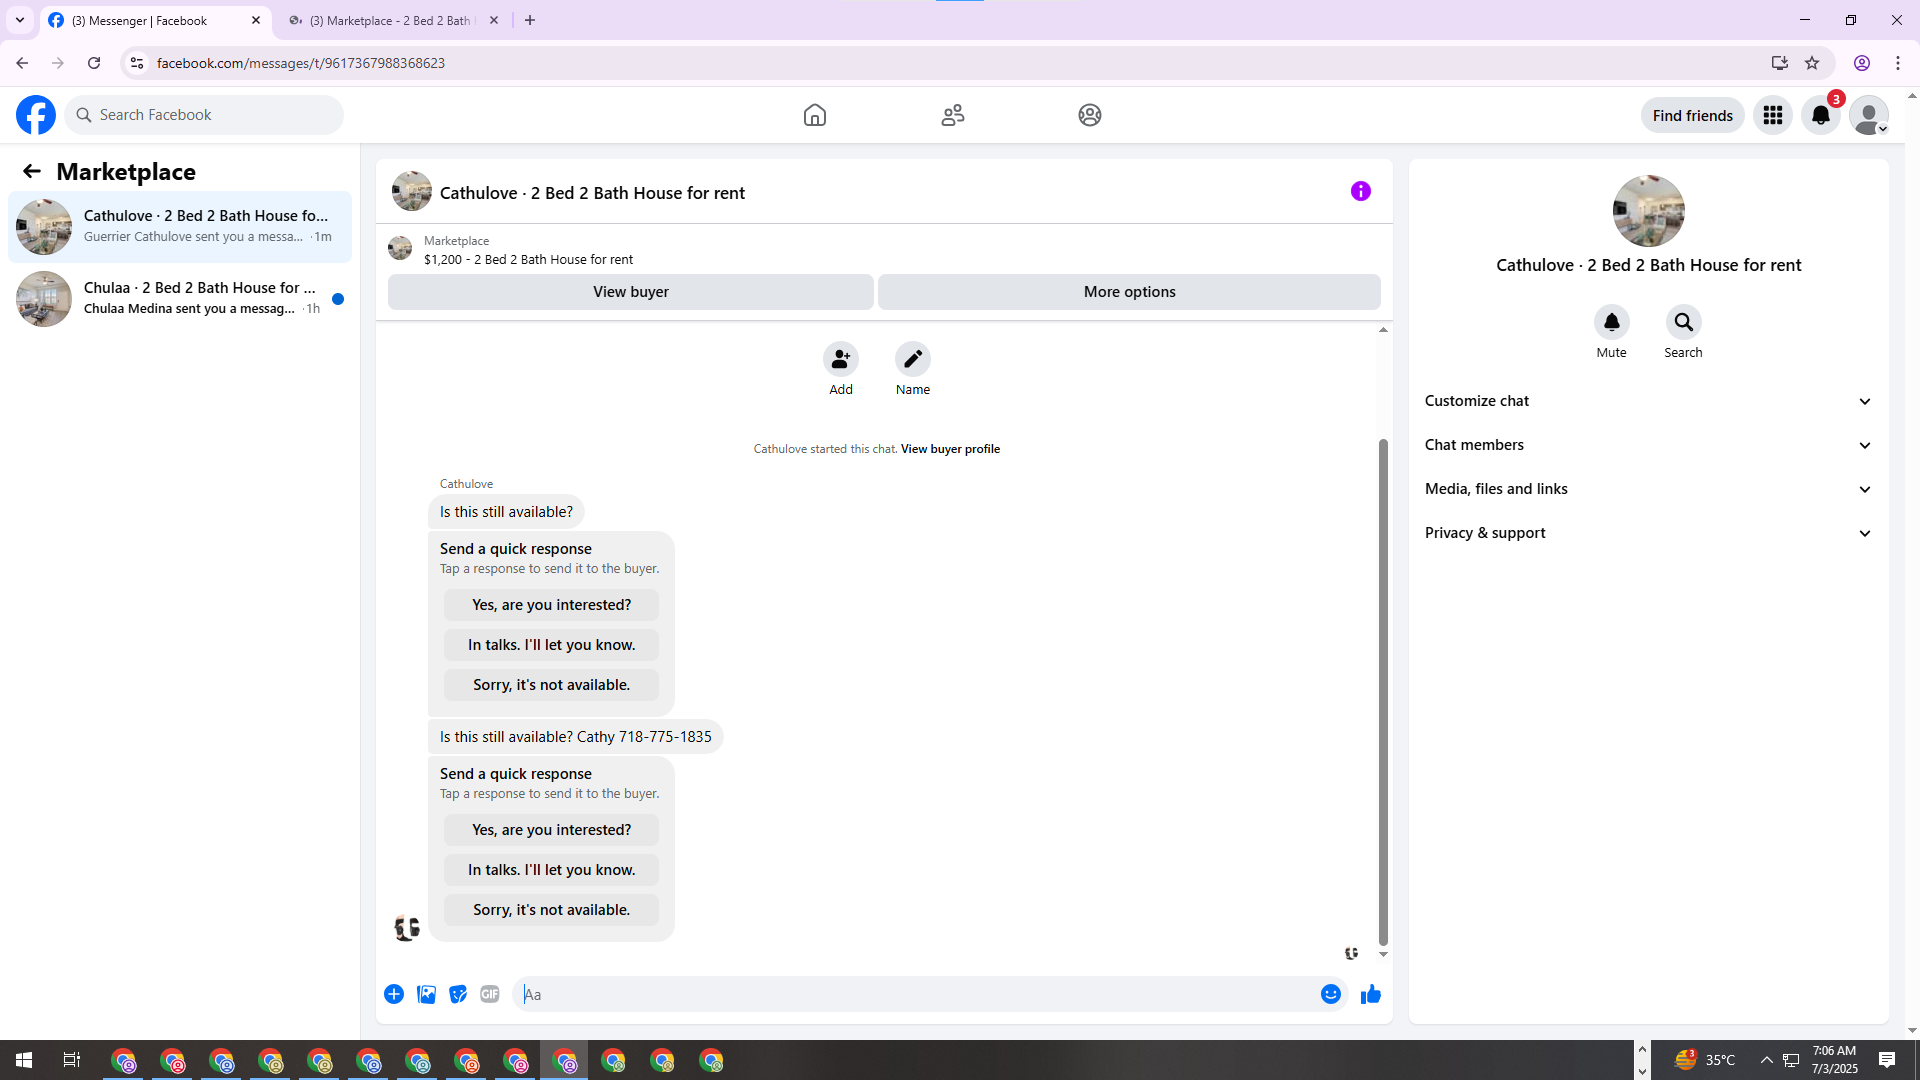Screen dimensions: 1920x1080
Task: Expand Customize chat section
Action: point(1648,401)
